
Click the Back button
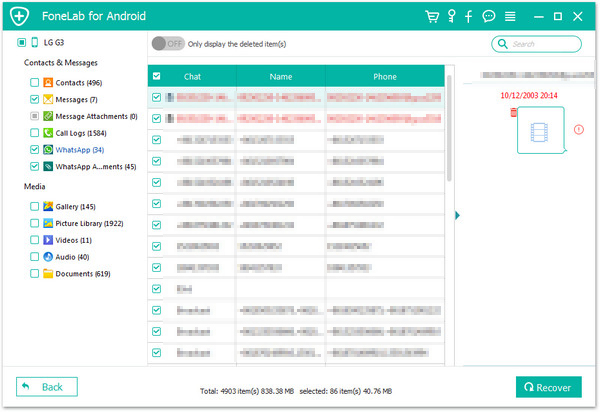47,387
